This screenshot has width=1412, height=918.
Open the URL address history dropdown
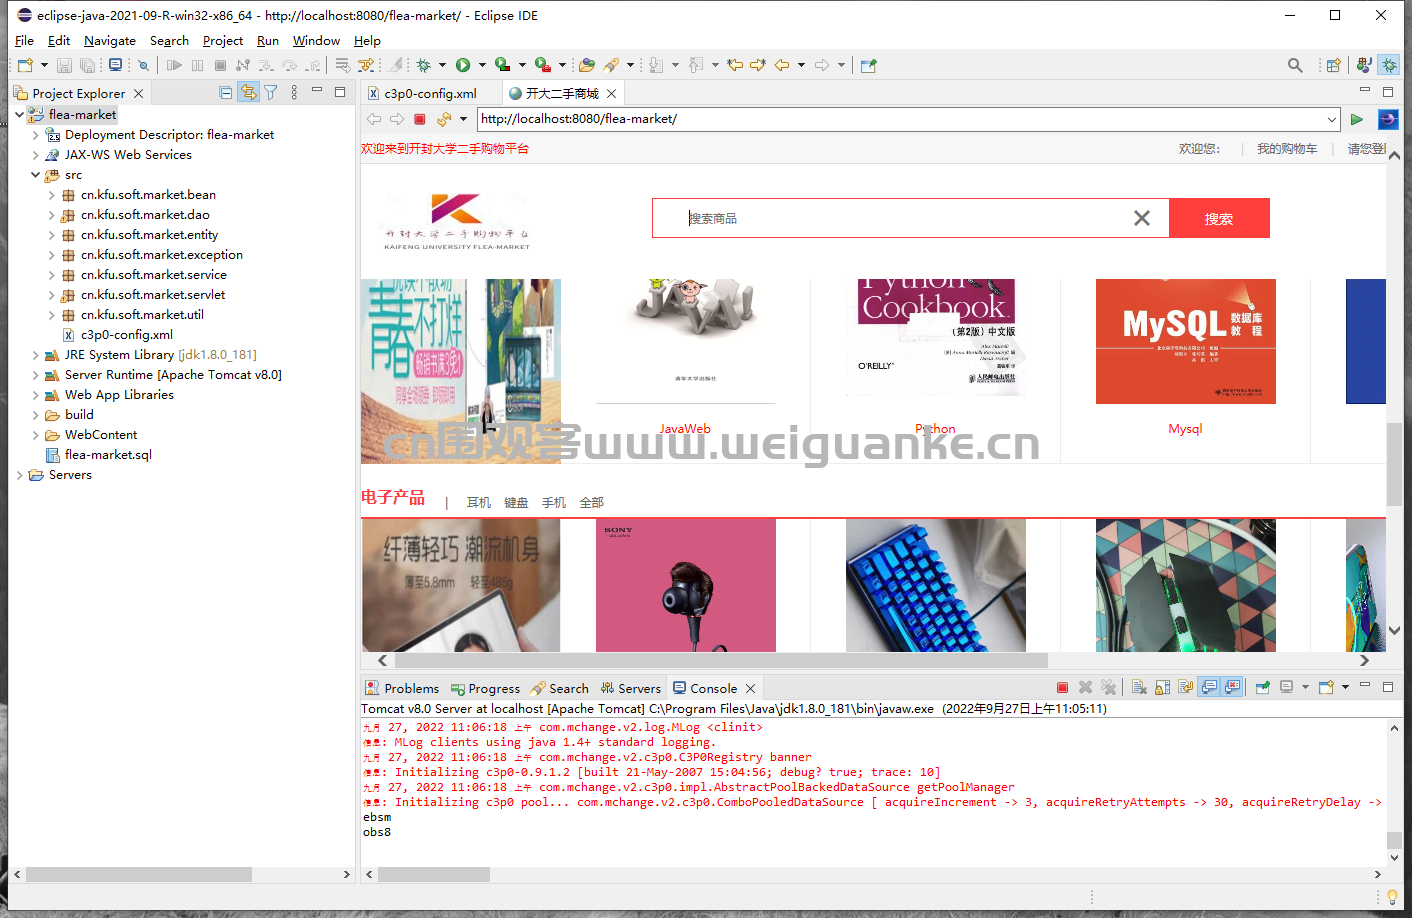[x=1332, y=119]
